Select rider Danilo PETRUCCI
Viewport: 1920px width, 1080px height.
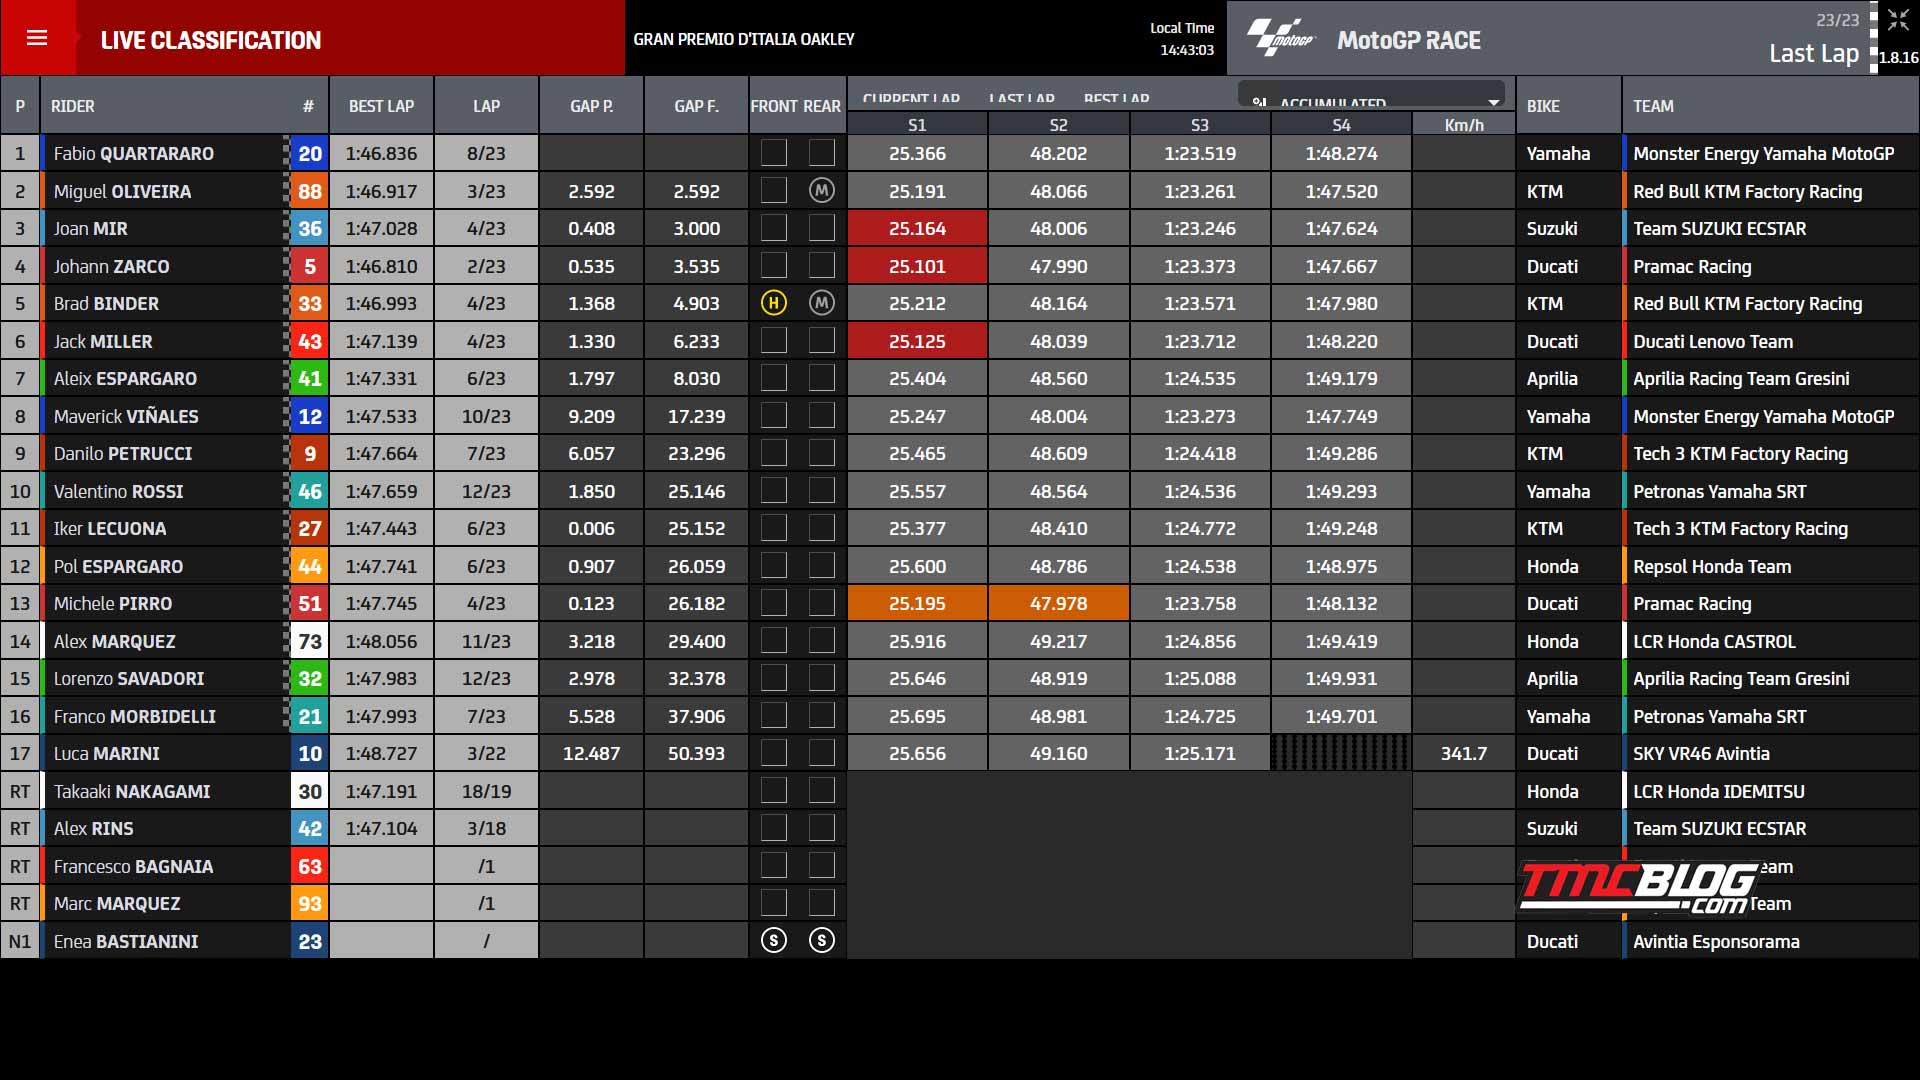point(123,454)
